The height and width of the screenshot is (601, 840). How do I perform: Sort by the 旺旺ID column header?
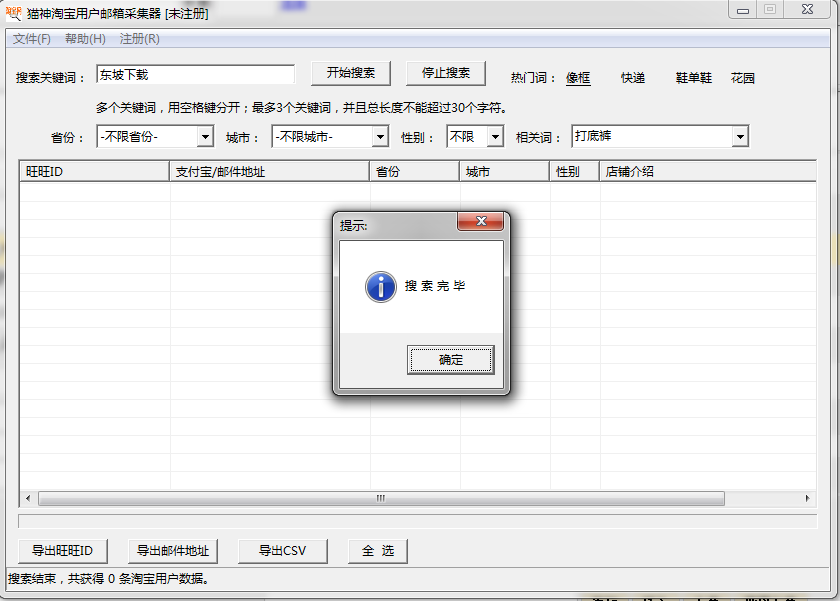pos(94,172)
